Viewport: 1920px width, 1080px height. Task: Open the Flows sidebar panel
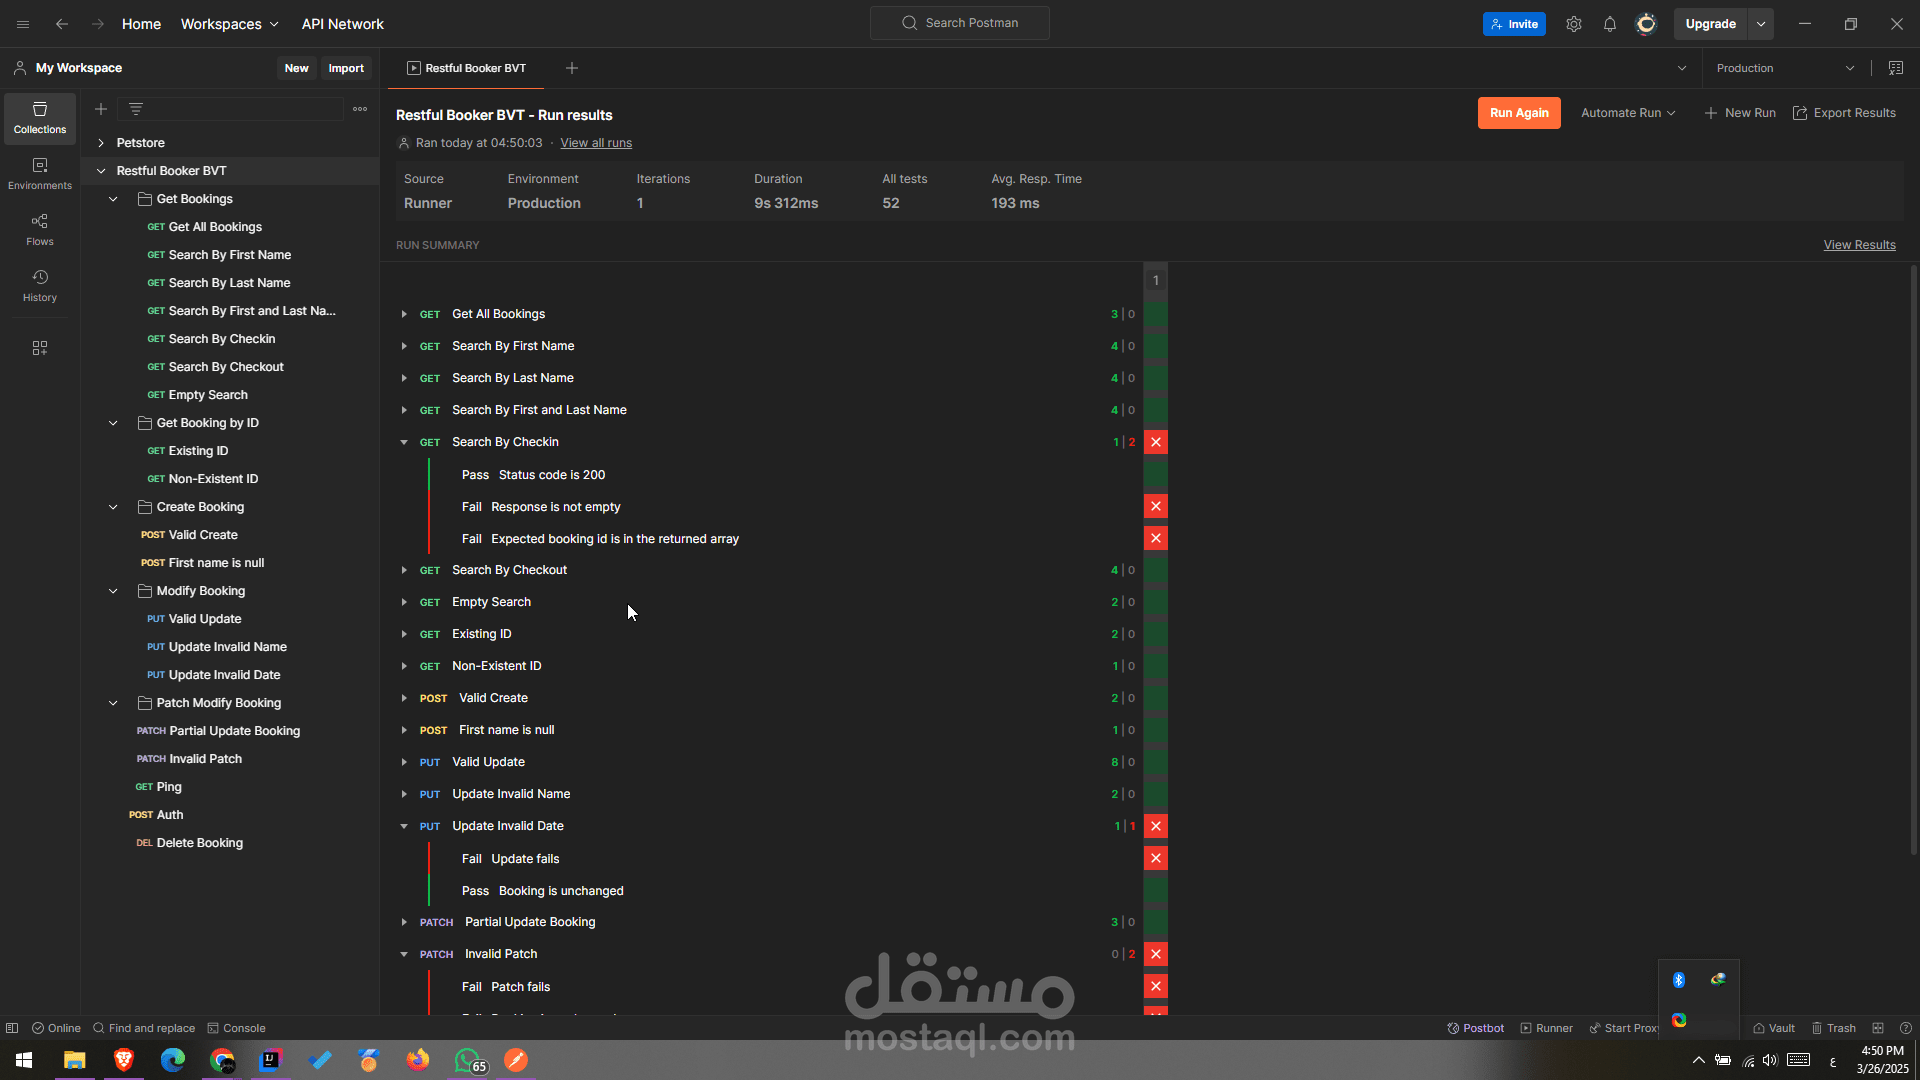(x=40, y=230)
